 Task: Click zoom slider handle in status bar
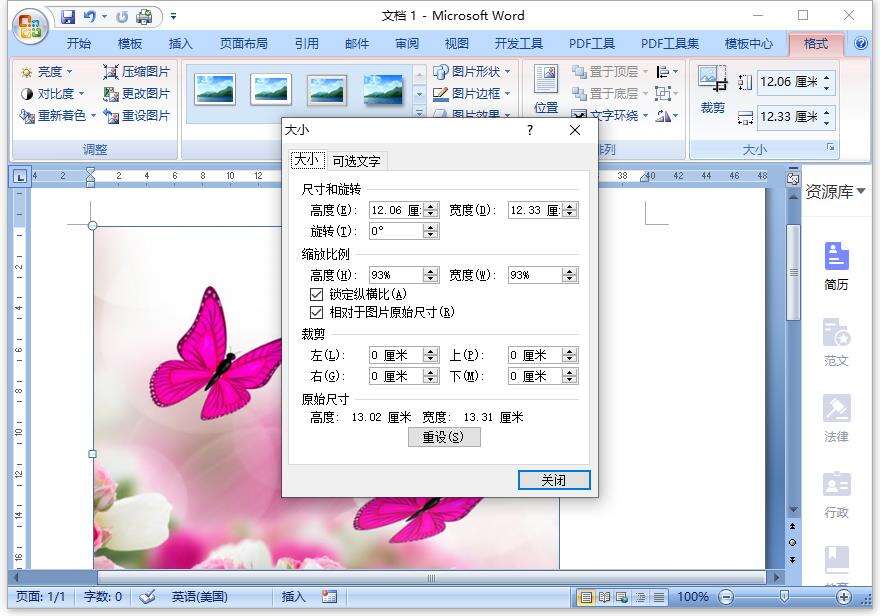tap(784, 596)
